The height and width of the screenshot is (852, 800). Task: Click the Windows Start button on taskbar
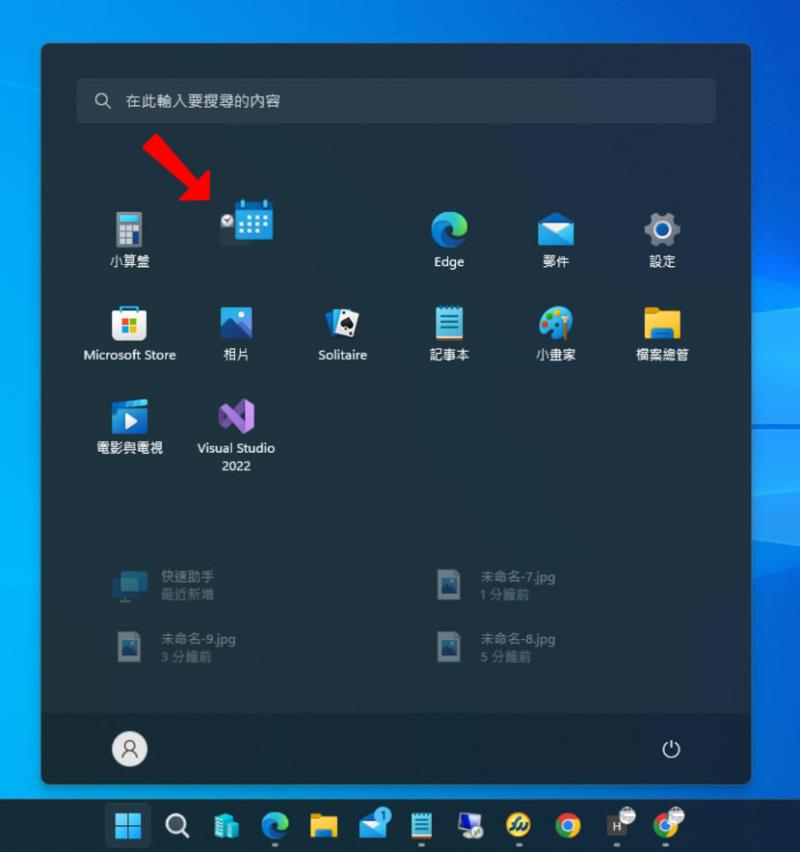(128, 825)
